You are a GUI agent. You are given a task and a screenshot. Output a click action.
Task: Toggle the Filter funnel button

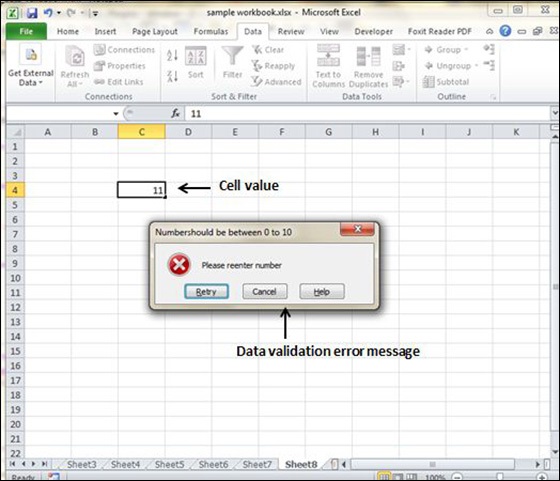click(x=232, y=62)
